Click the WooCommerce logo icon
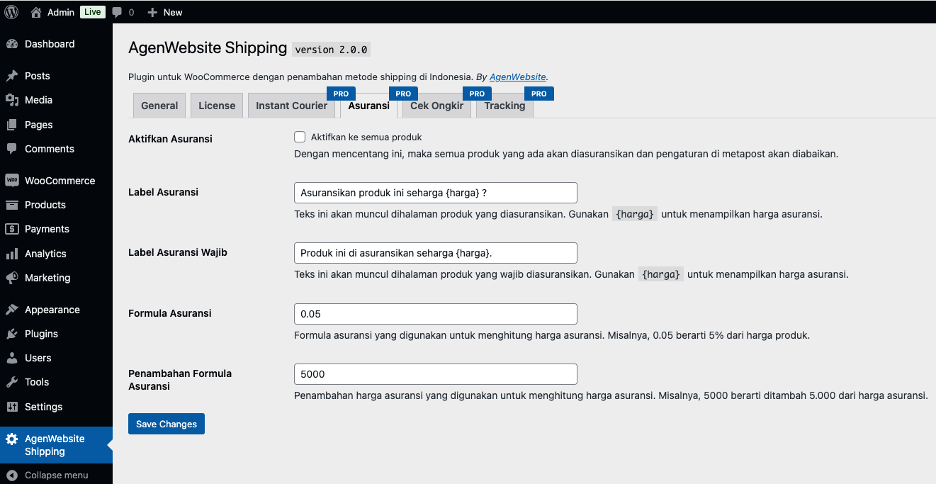Viewport: 936px width, 484px height. pyautogui.click(x=12, y=180)
